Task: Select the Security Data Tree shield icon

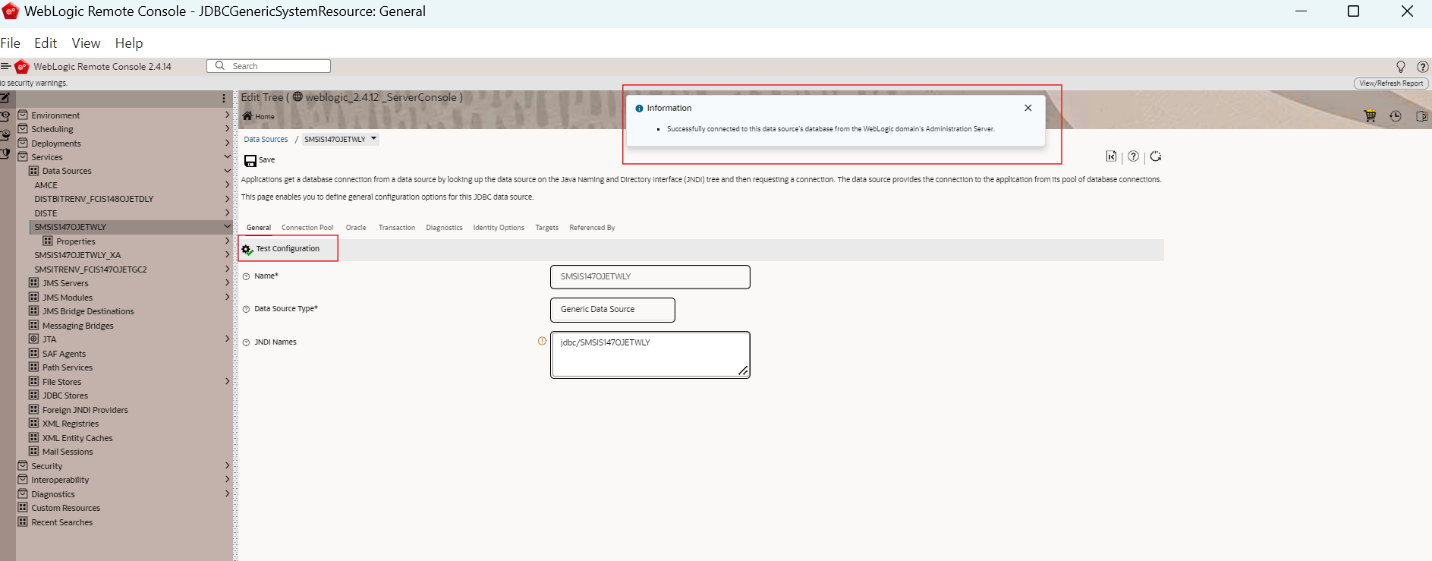Action: (5, 153)
